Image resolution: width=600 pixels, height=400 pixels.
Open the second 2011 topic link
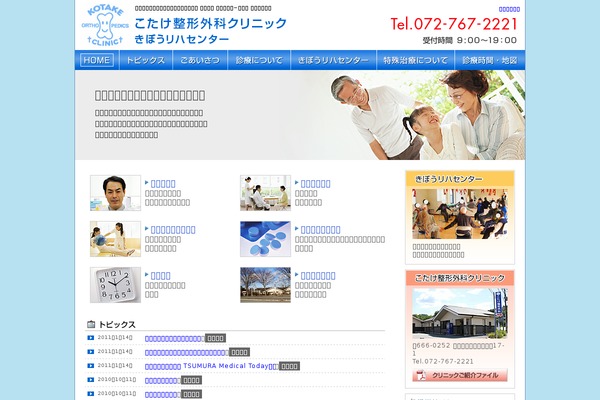(x=186, y=353)
